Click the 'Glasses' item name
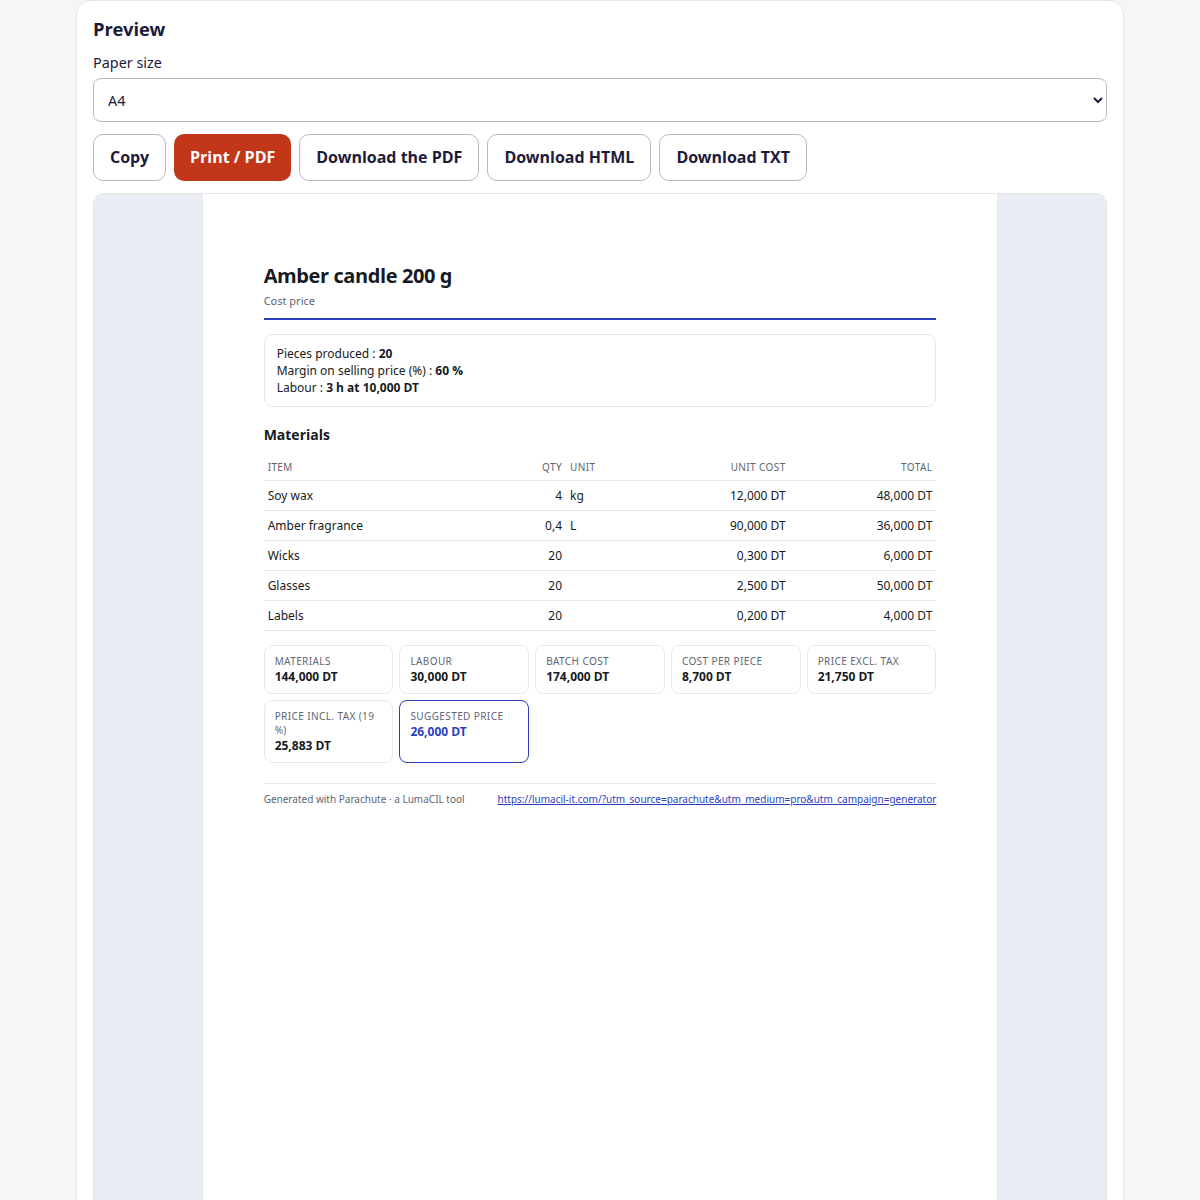 [289, 586]
